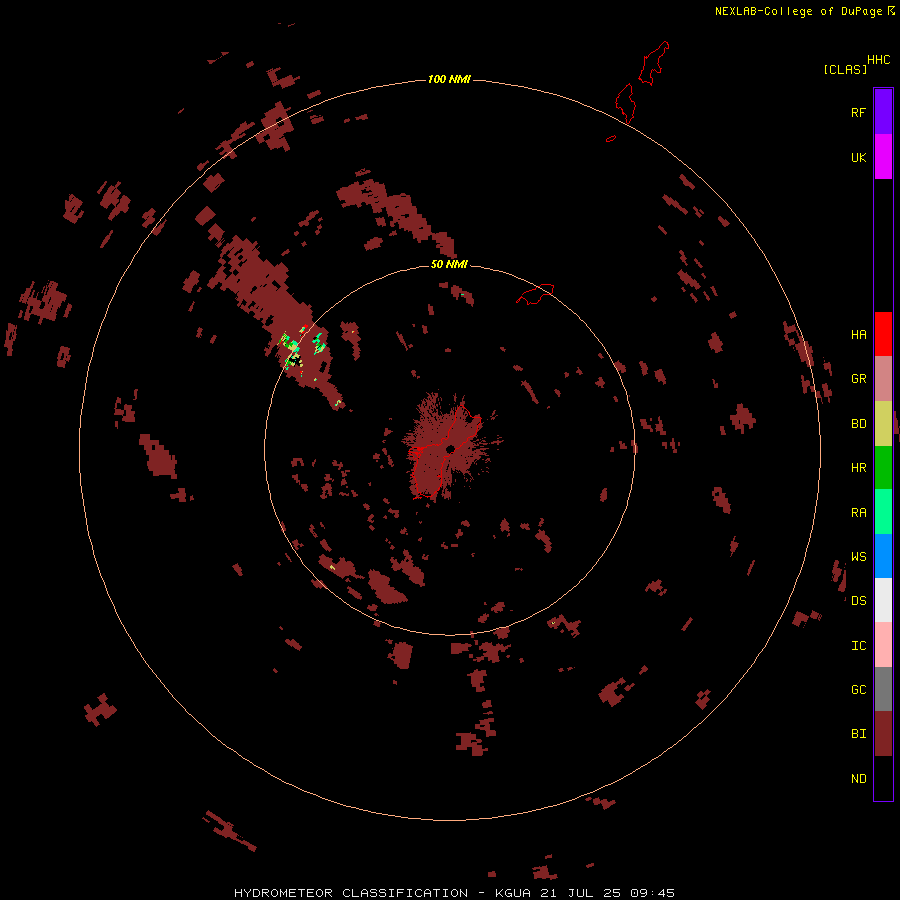This screenshot has width=900, height=900.
Task: Select the GC legend label
Action: [858, 690]
